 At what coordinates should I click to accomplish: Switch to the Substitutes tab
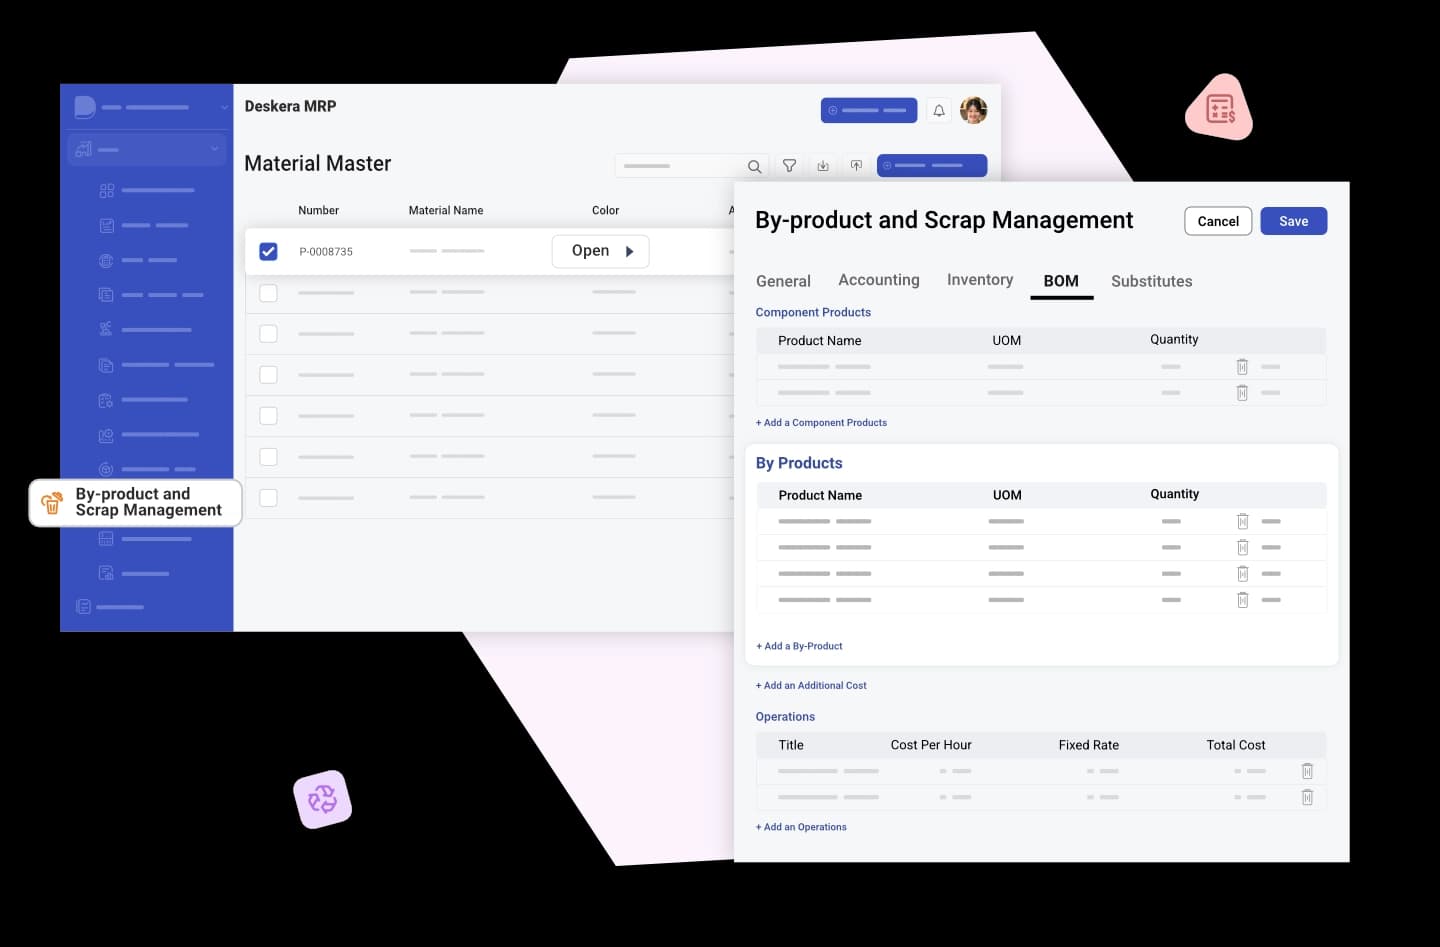pyautogui.click(x=1151, y=282)
